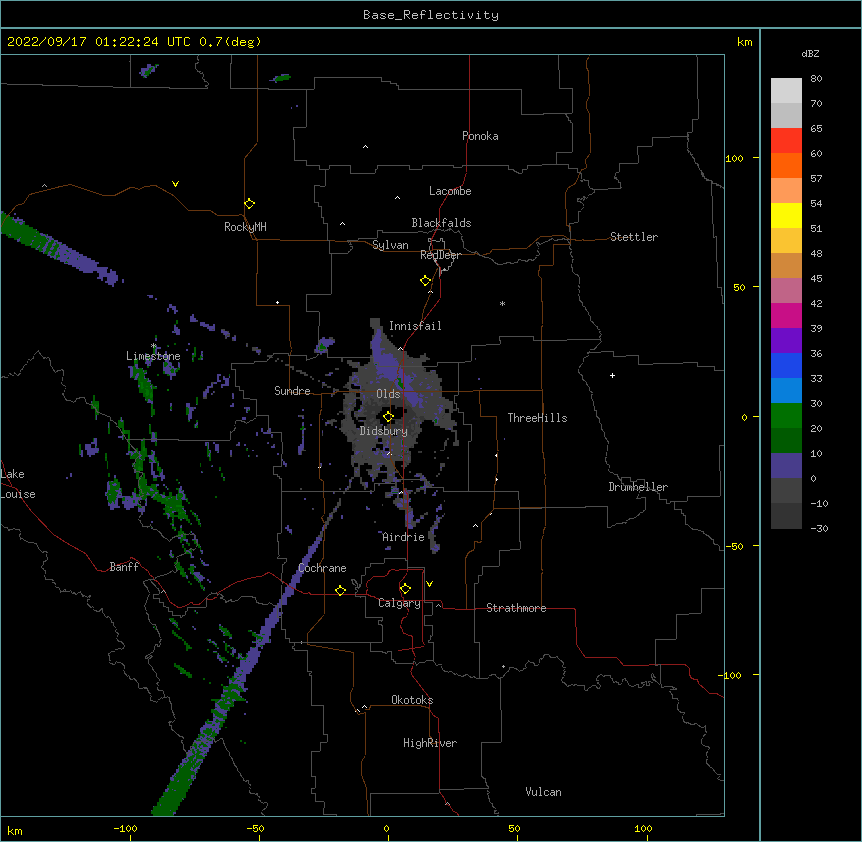Click the white asterisk above the Limestone label
The height and width of the screenshot is (842, 862).
tap(154, 346)
